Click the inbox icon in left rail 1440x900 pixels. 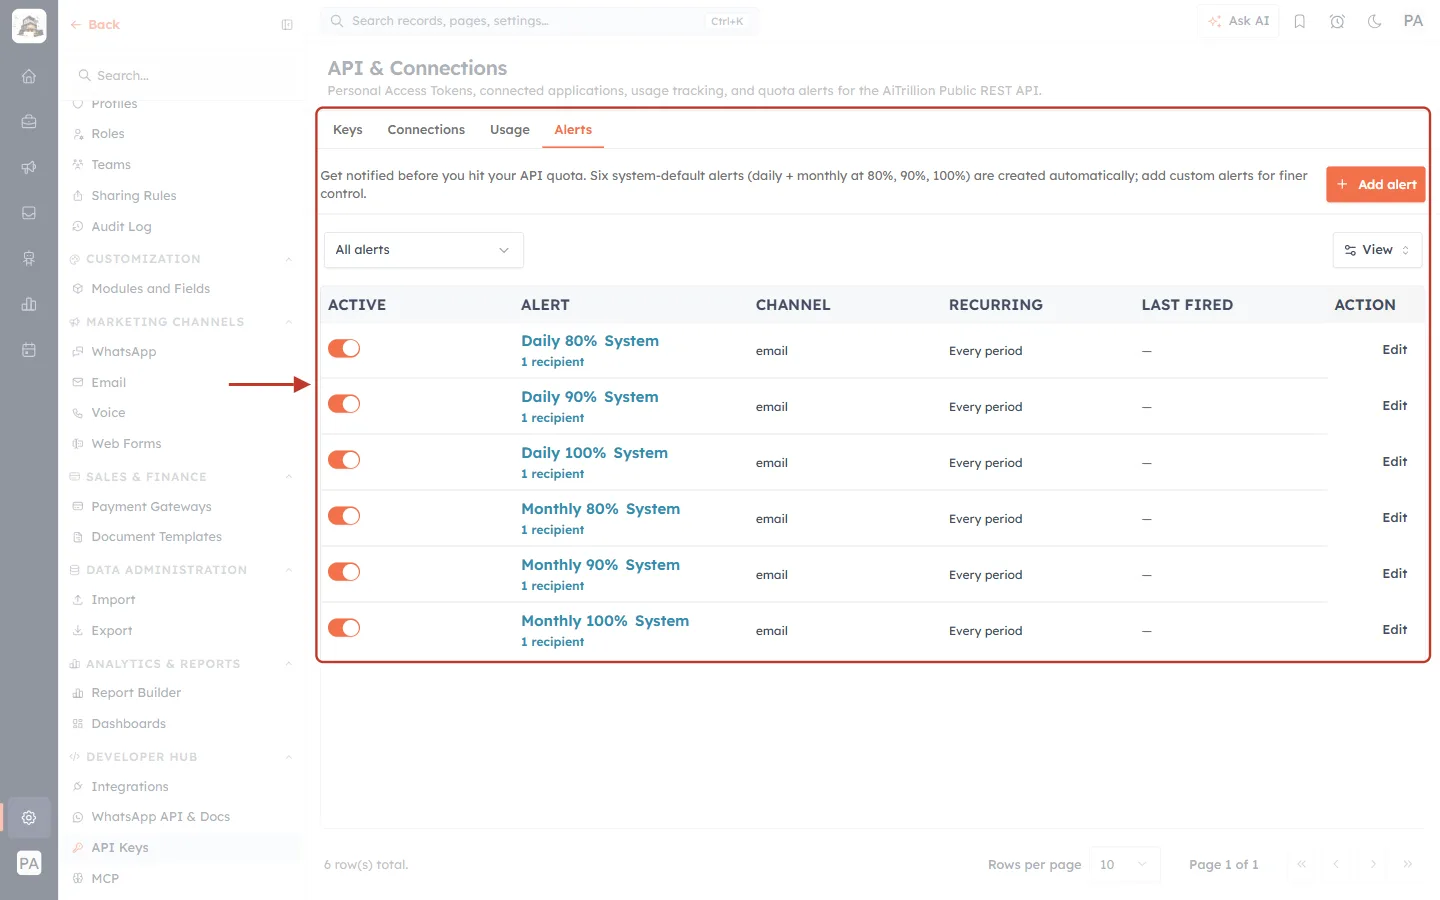[29, 213]
